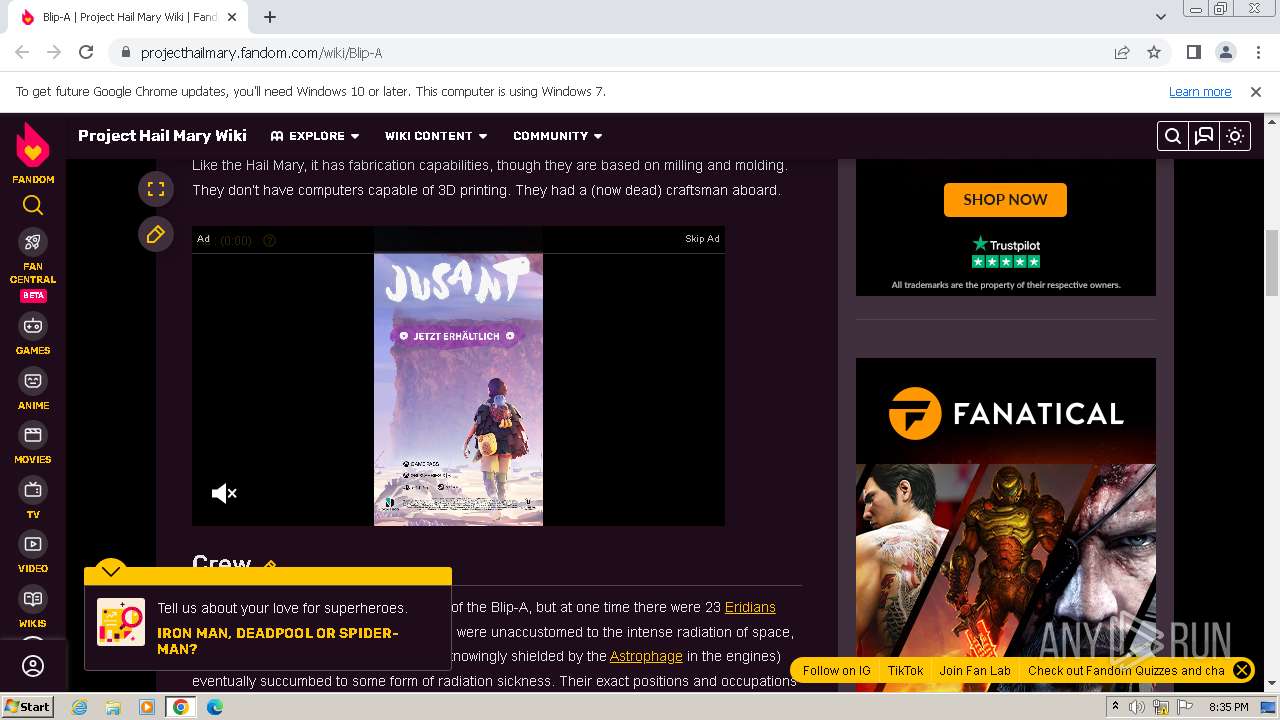
Task: Close the bottom yellow promo bar
Action: (x=1242, y=670)
